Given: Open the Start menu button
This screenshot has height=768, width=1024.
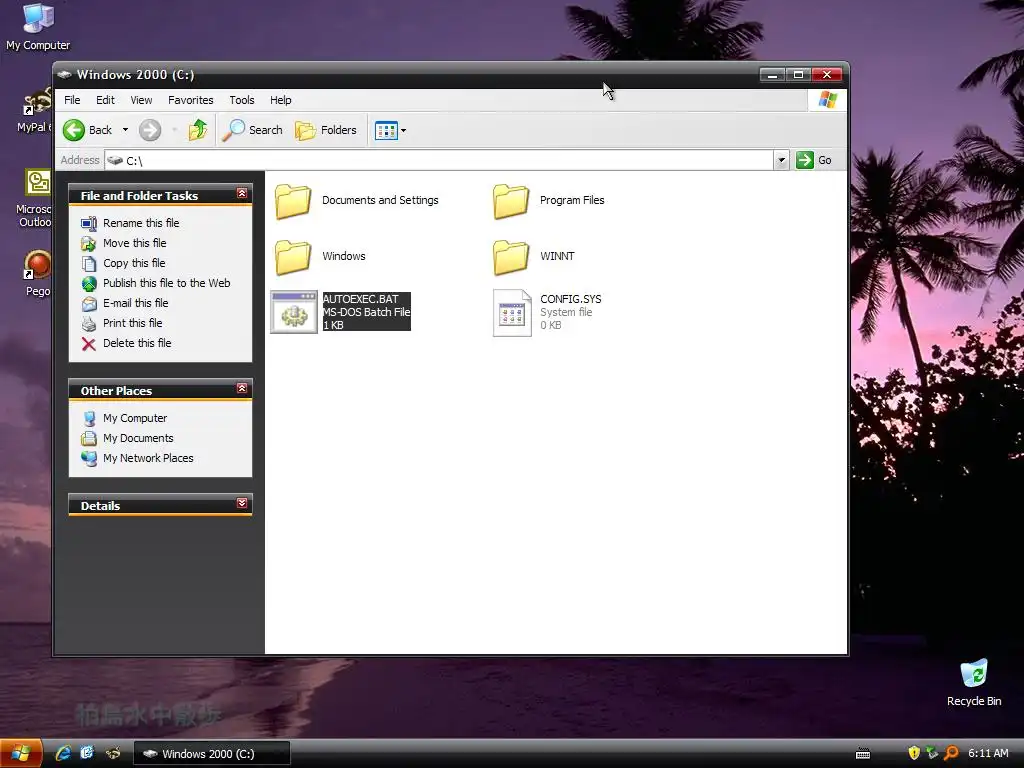Looking at the screenshot, I should point(21,754).
